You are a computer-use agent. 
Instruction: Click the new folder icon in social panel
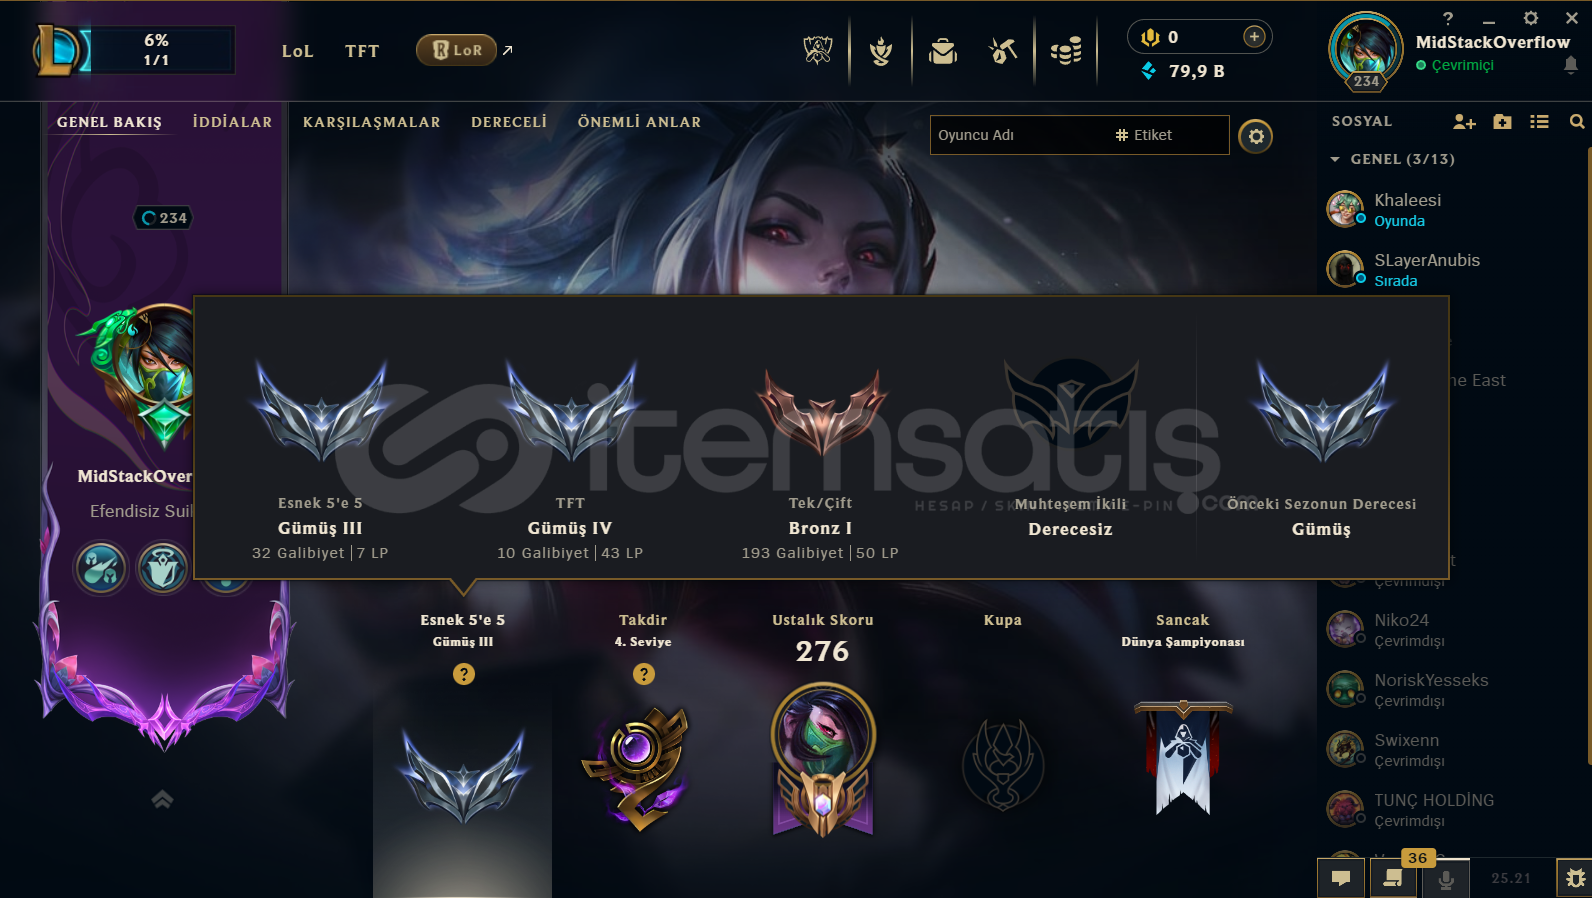click(1502, 122)
